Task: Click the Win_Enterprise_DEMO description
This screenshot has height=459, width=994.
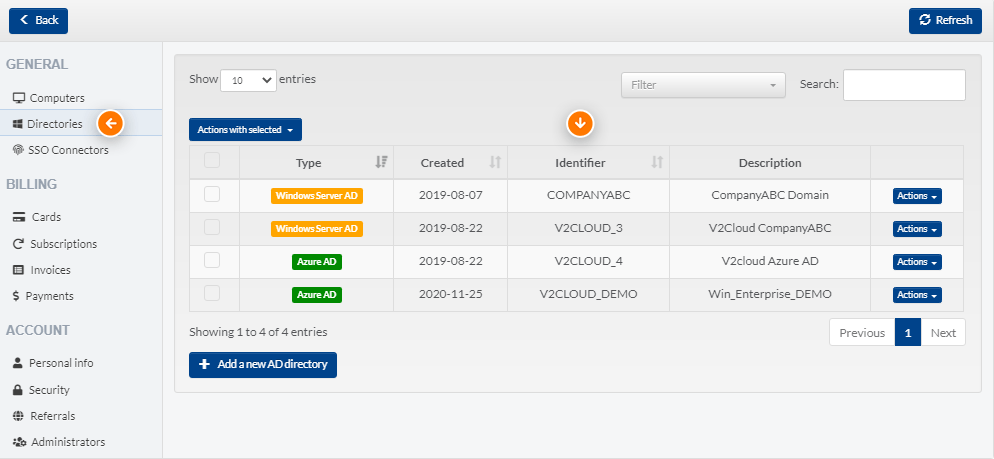Action: (x=770, y=294)
